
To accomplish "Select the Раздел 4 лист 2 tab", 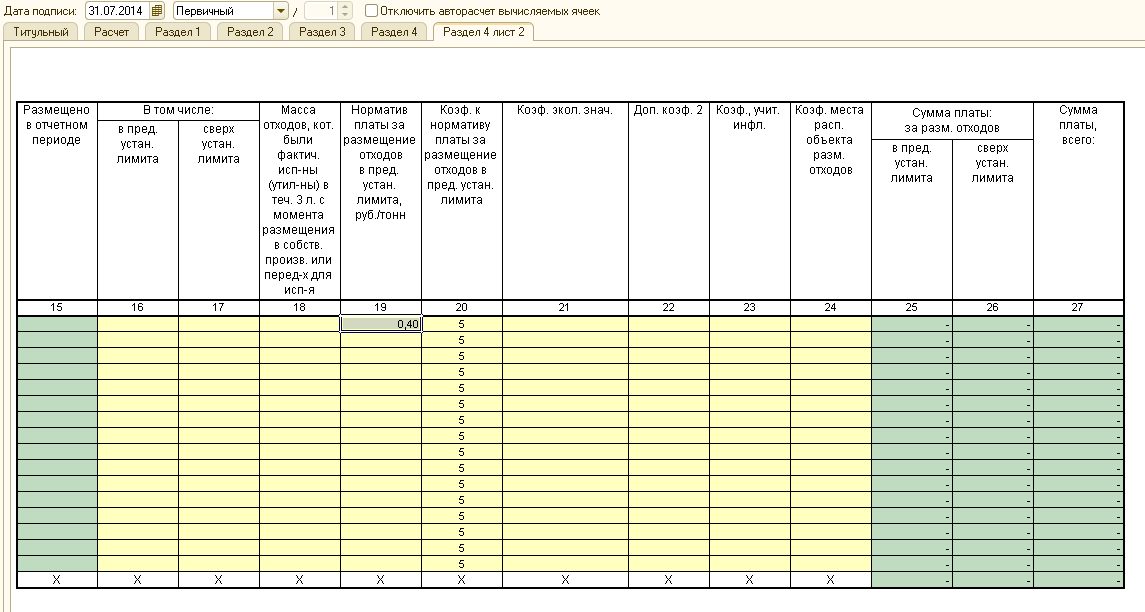I will click(483, 32).
